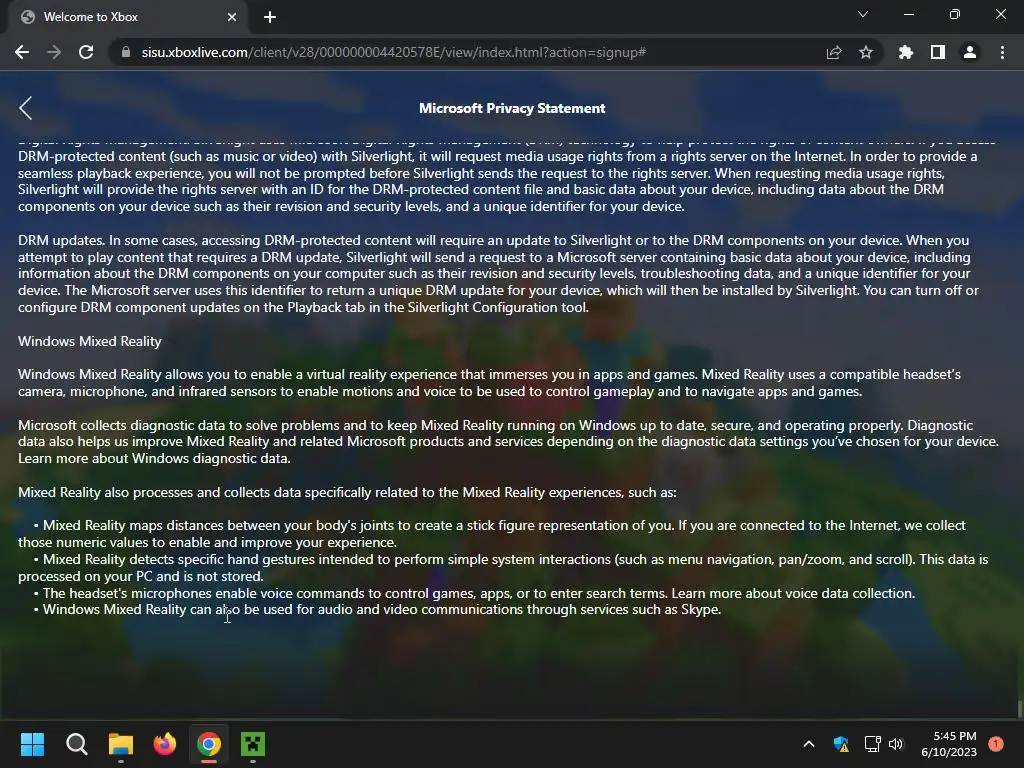Click 'Learn more about voice data collection'
1024x768 pixels.
click(x=793, y=593)
